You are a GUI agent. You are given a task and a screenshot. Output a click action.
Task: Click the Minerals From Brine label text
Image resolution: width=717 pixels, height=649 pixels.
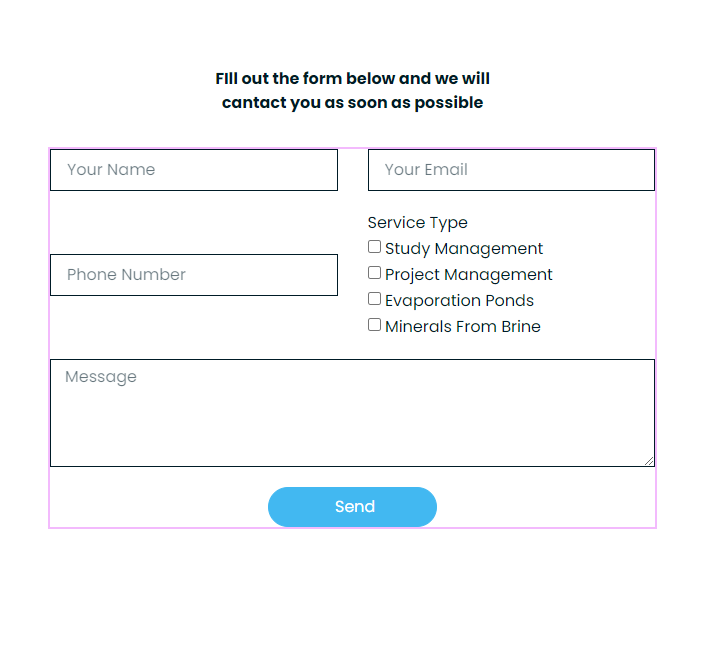click(462, 327)
